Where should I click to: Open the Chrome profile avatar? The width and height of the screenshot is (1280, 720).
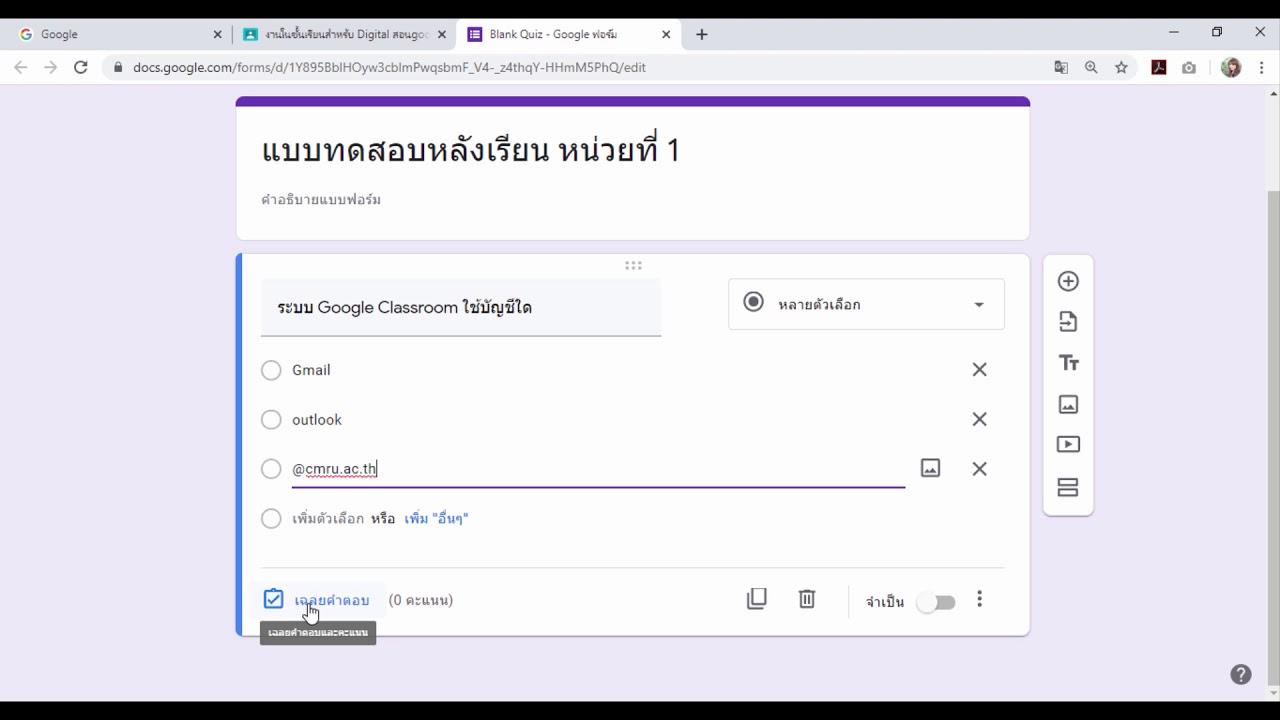[x=1231, y=67]
